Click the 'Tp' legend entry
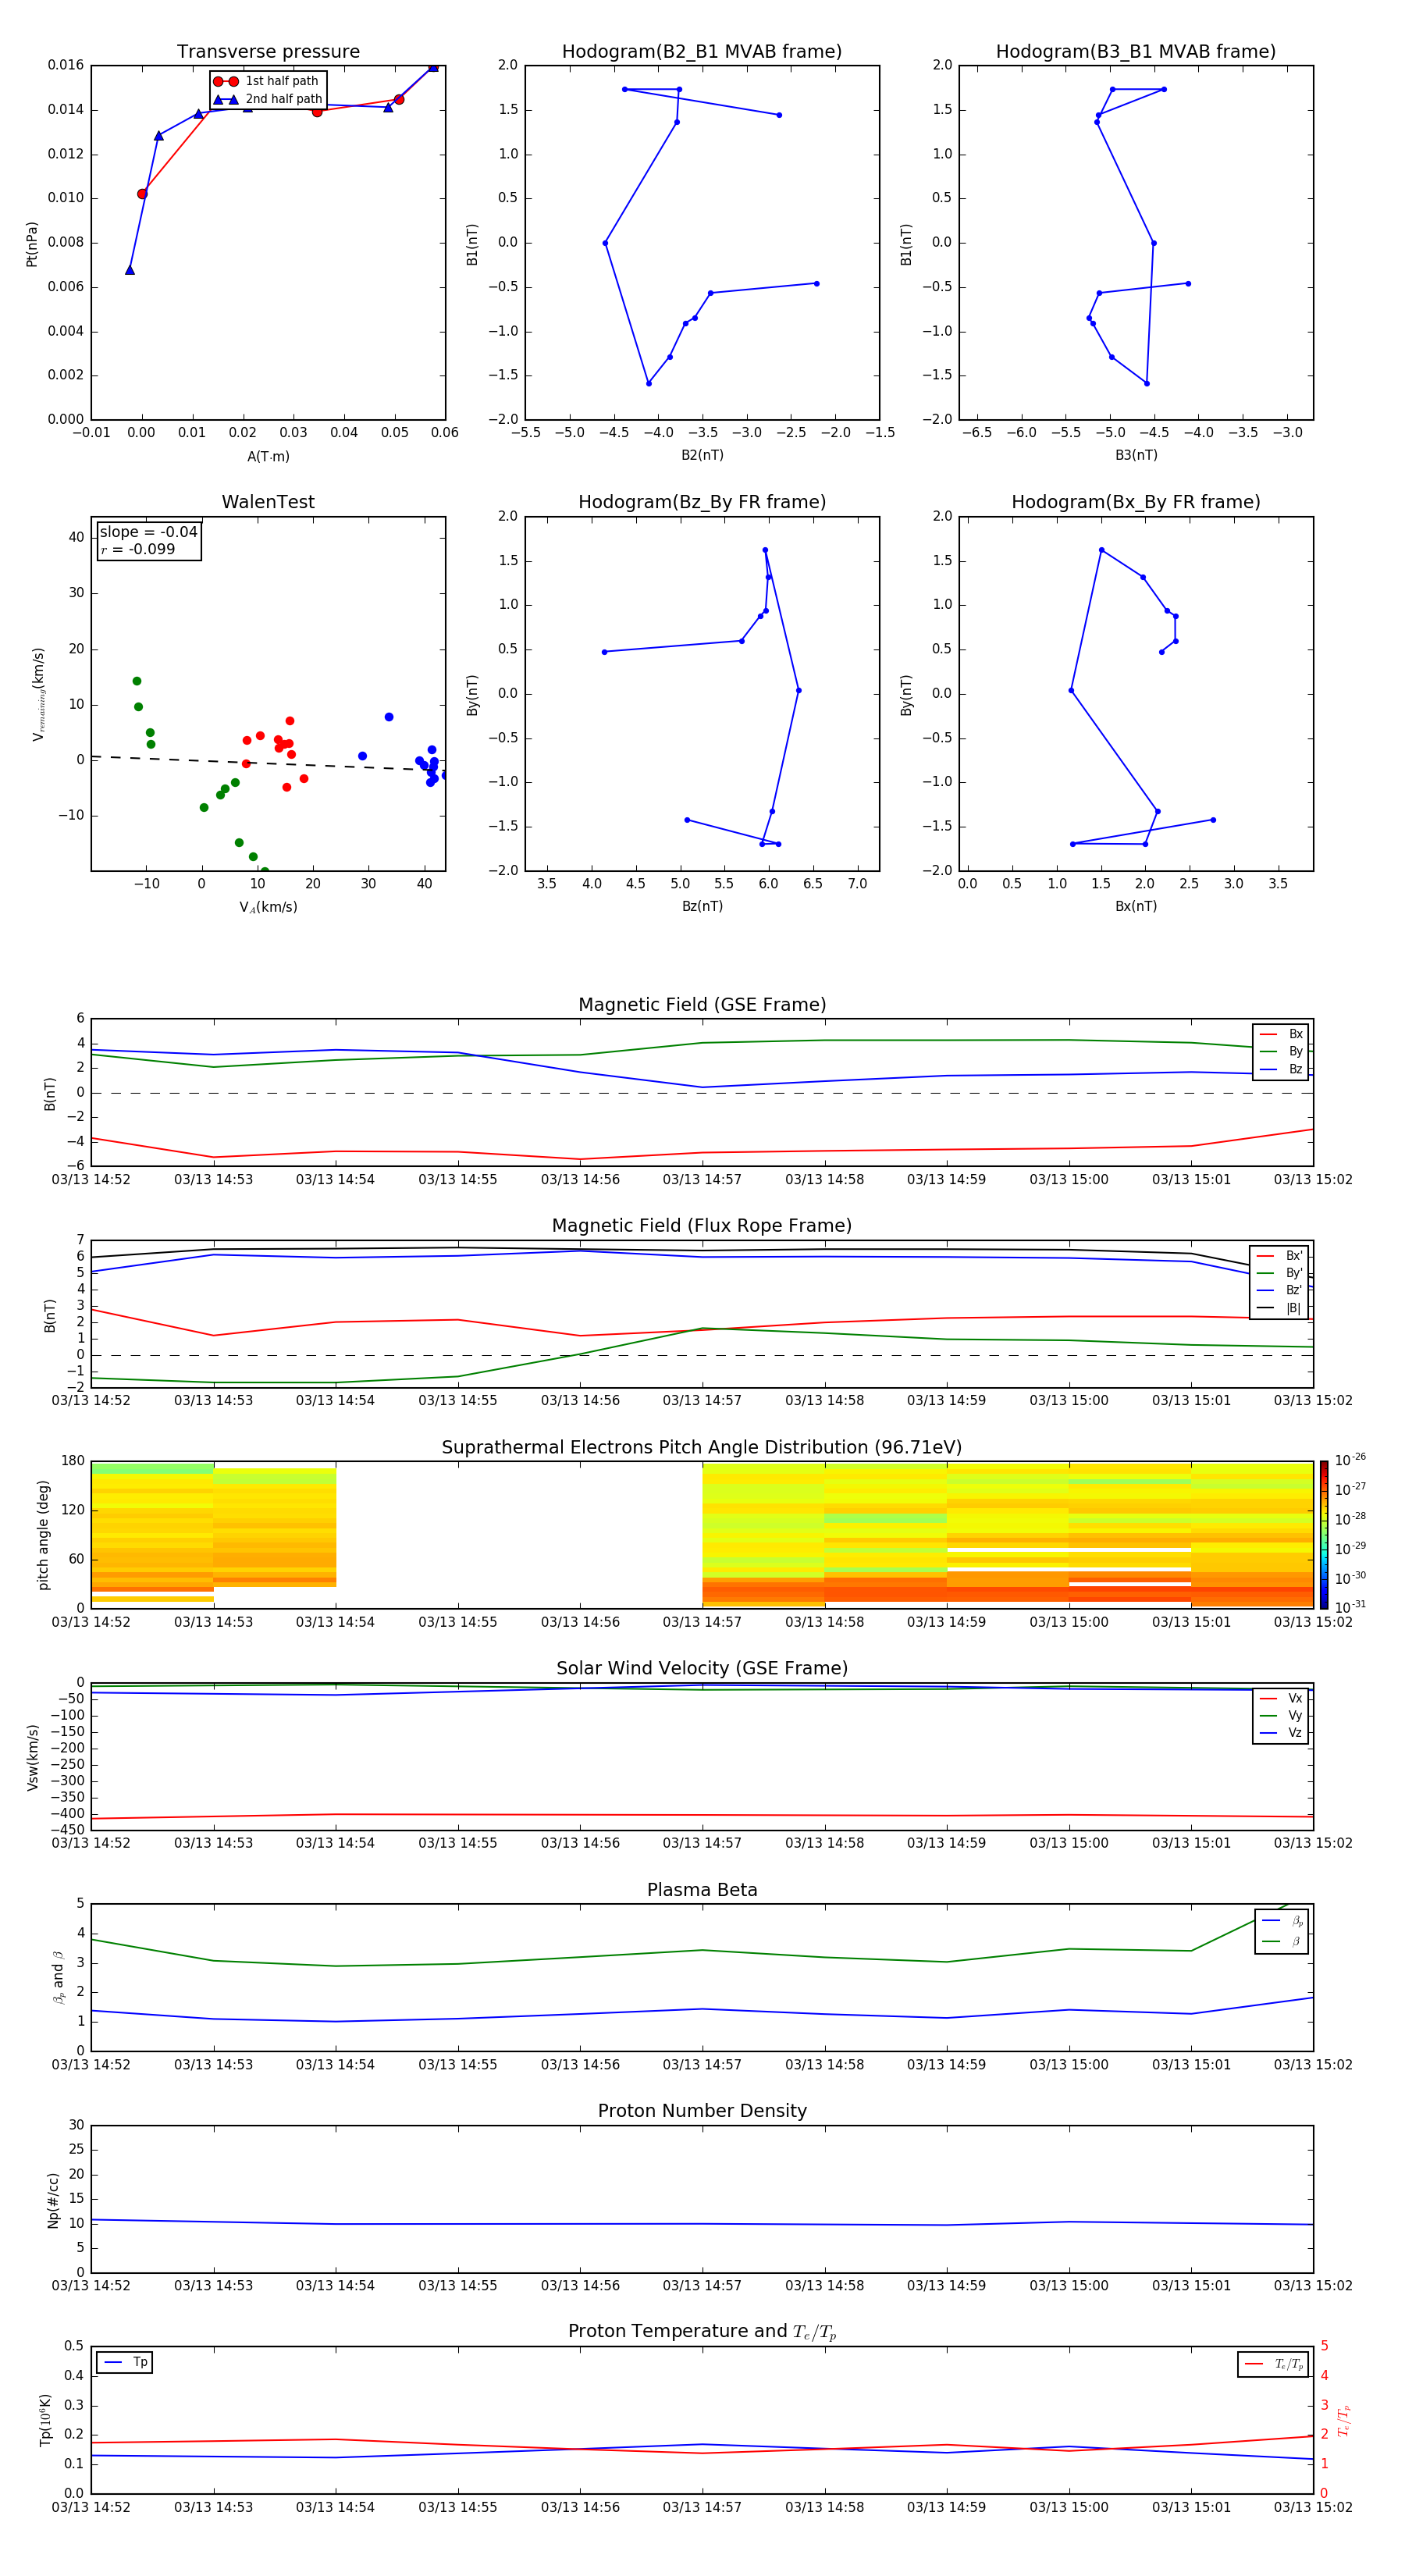 pos(125,2362)
